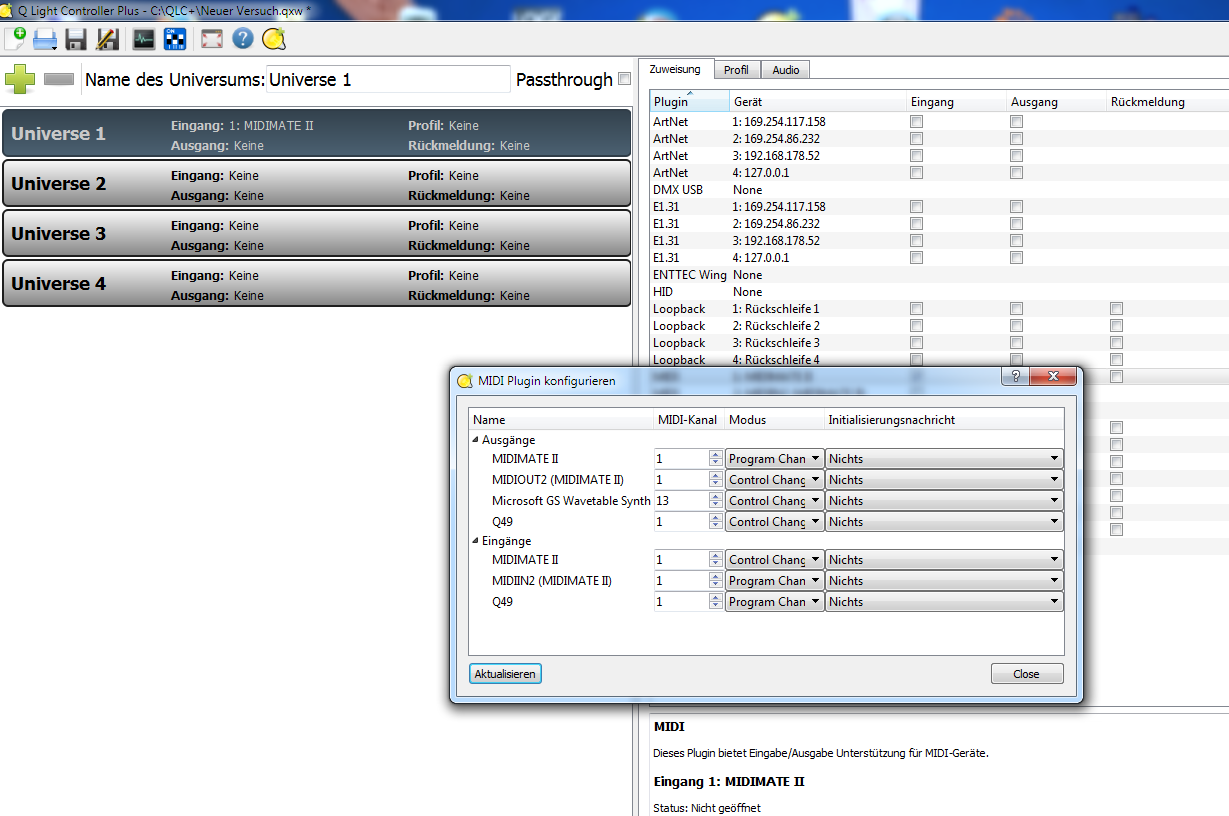1229x816 pixels.
Task: Select the Microsoft GS Wavetable Synth row
Action: click(x=571, y=501)
